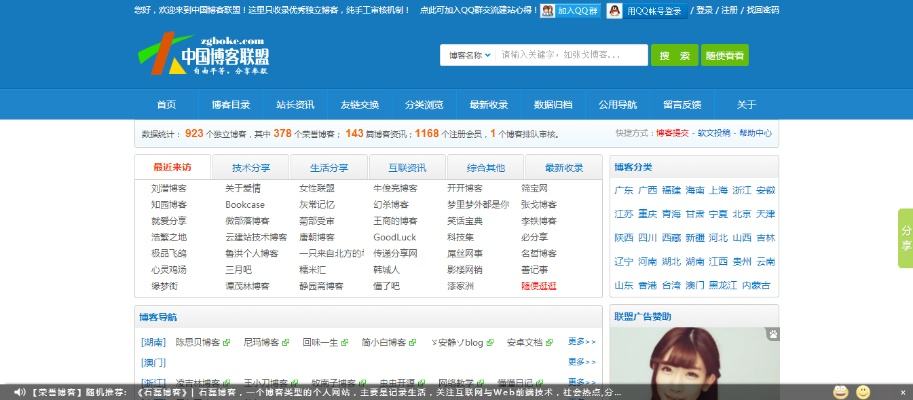Click the 软文投稿 shortcut link
This screenshot has width=913, height=400.
714,133
